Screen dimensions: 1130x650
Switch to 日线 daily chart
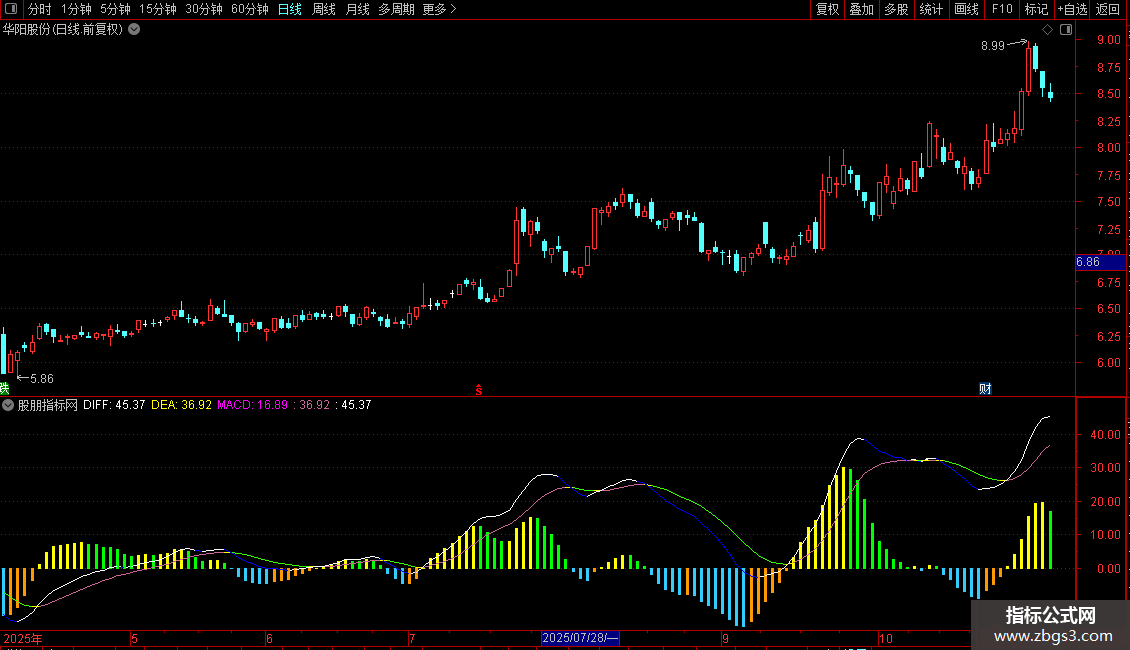290,9
